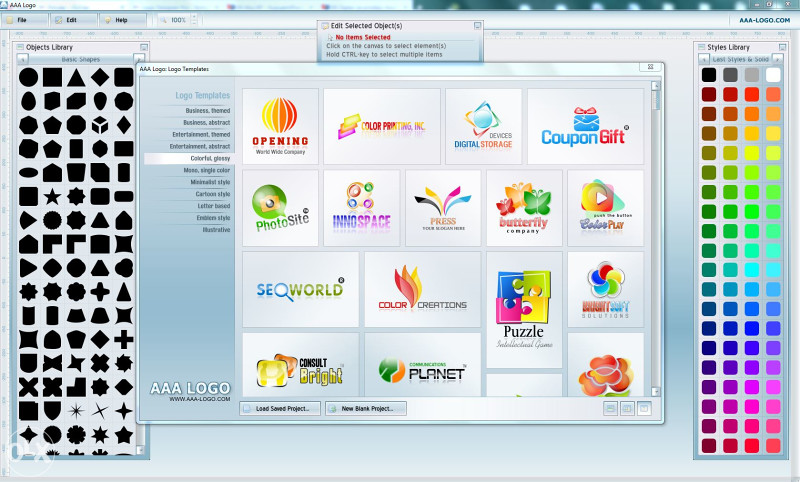Choose the Communications Planet template
Screen dimensions: 800x482
(422, 365)
